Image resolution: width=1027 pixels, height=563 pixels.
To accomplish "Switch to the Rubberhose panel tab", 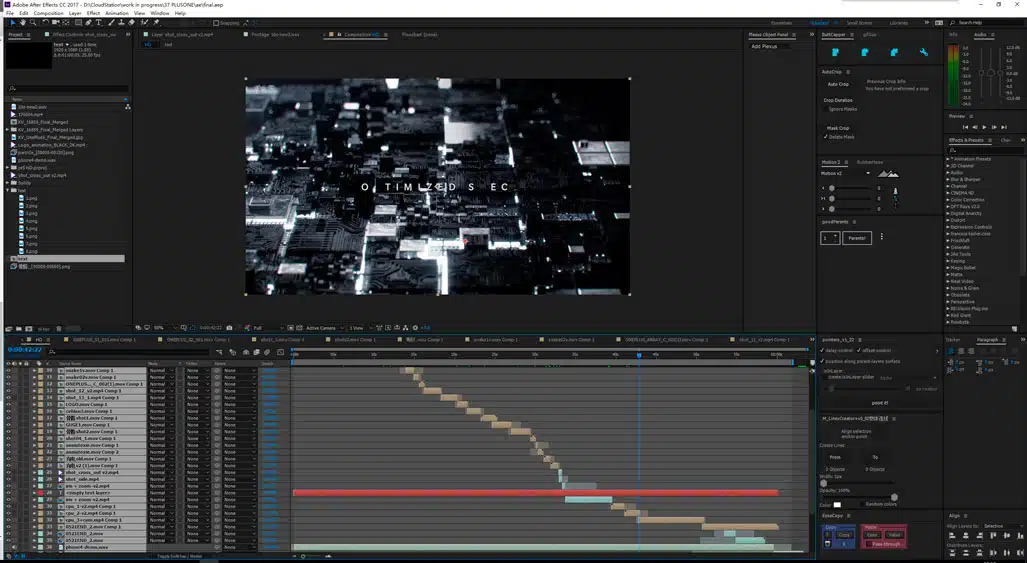I will coord(869,162).
